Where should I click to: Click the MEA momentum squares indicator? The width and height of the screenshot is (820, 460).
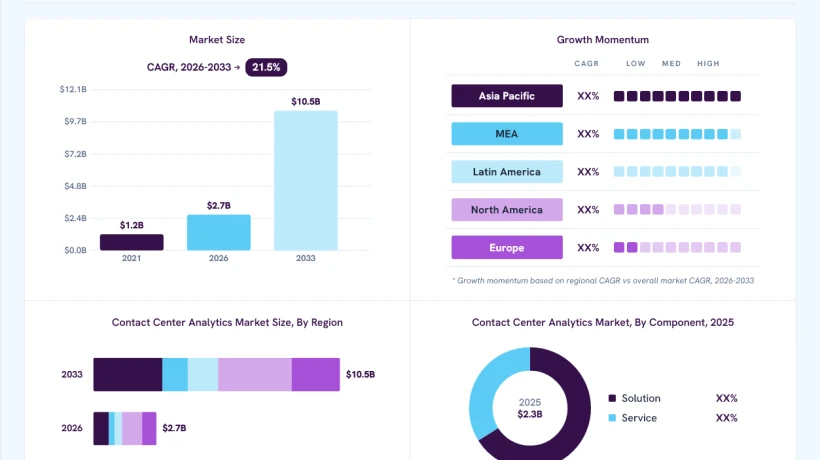point(677,134)
